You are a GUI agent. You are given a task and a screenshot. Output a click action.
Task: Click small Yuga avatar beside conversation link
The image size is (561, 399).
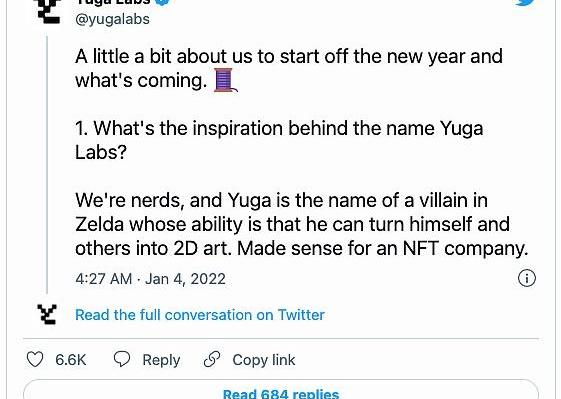(x=47, y=314)
